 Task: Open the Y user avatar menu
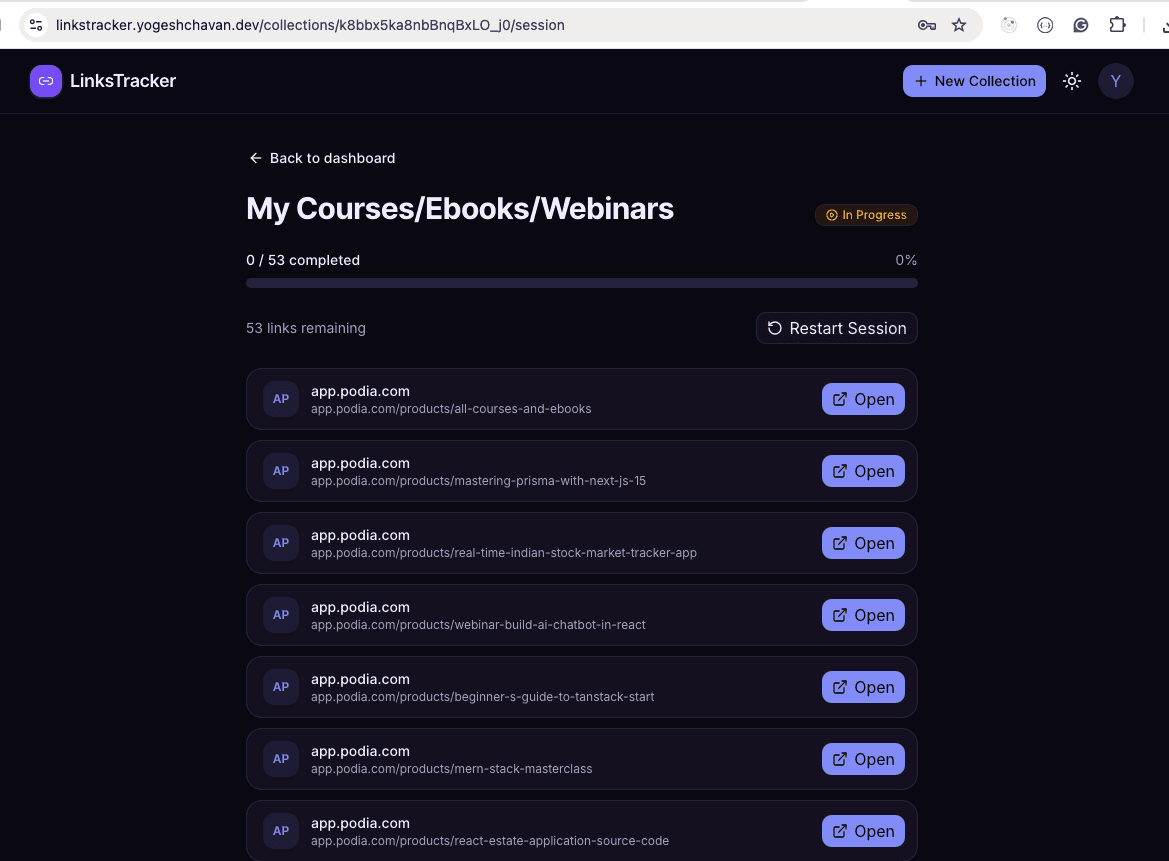(1115, 81)
